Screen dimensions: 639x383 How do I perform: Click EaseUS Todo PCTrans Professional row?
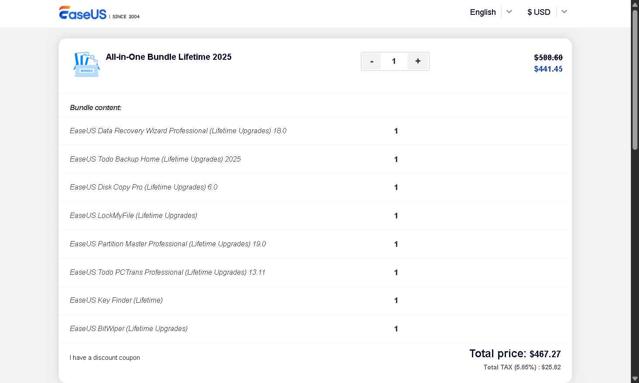click(315, 272)
